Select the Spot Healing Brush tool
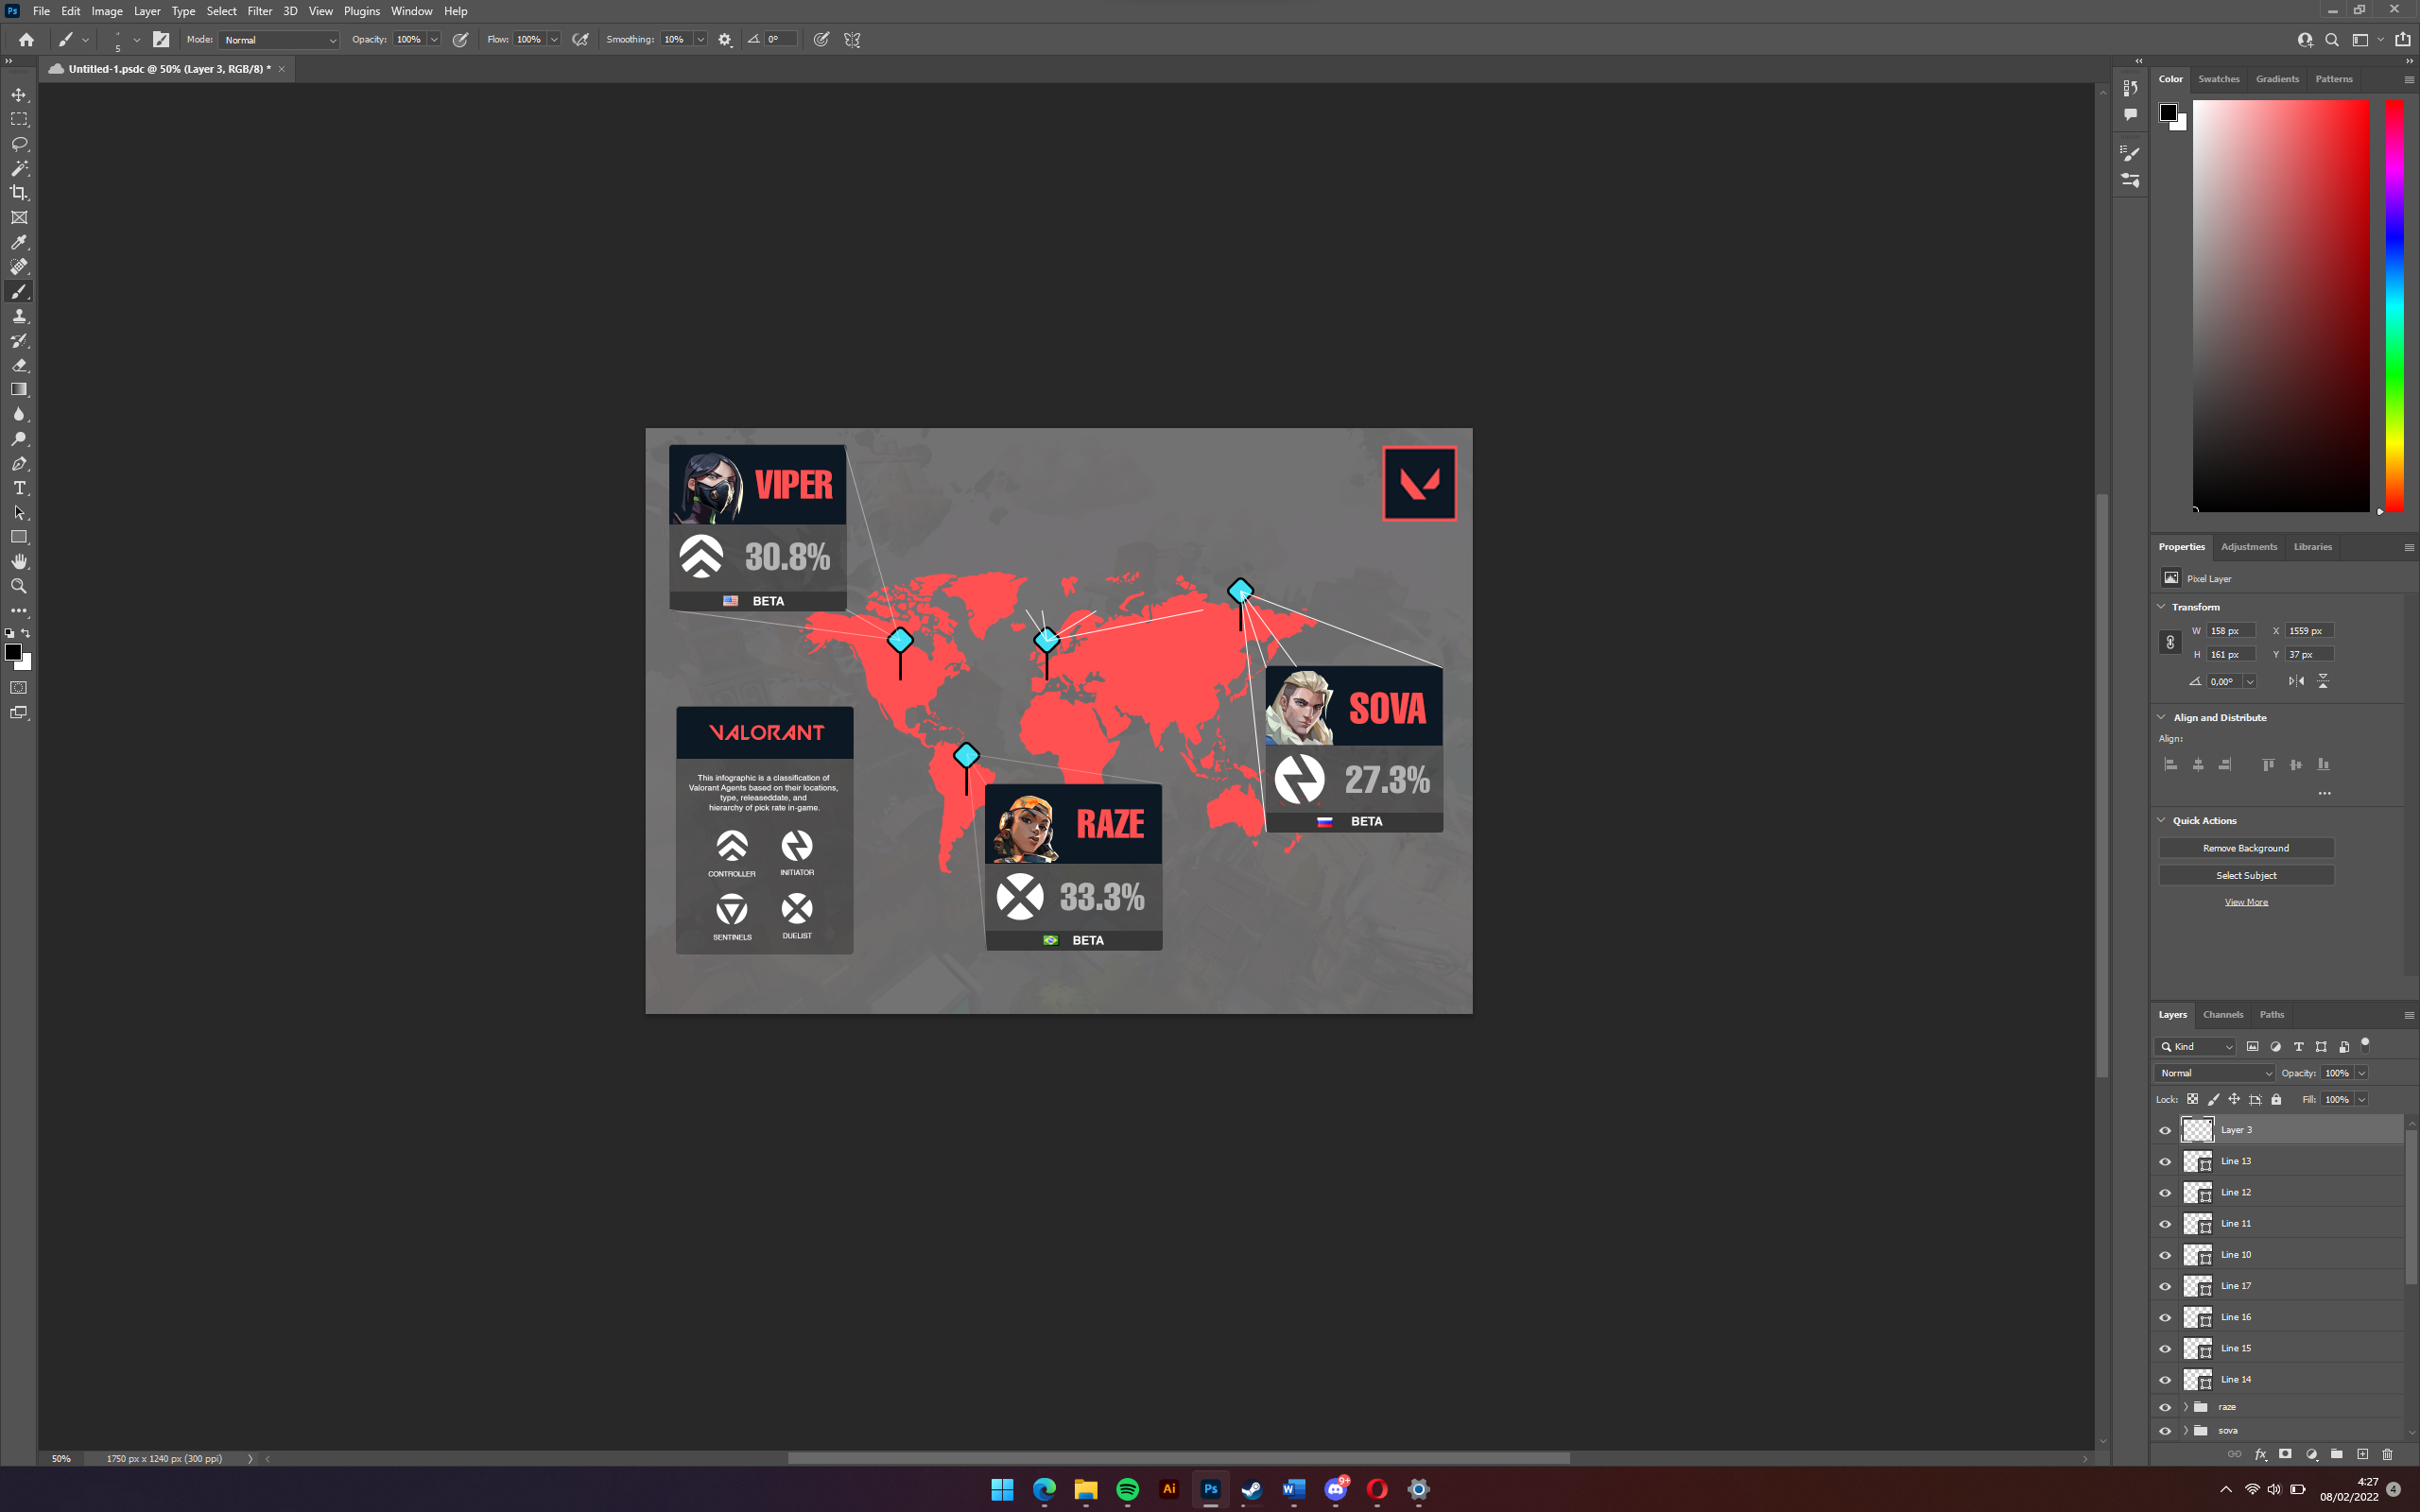 (x=19, y=267)
